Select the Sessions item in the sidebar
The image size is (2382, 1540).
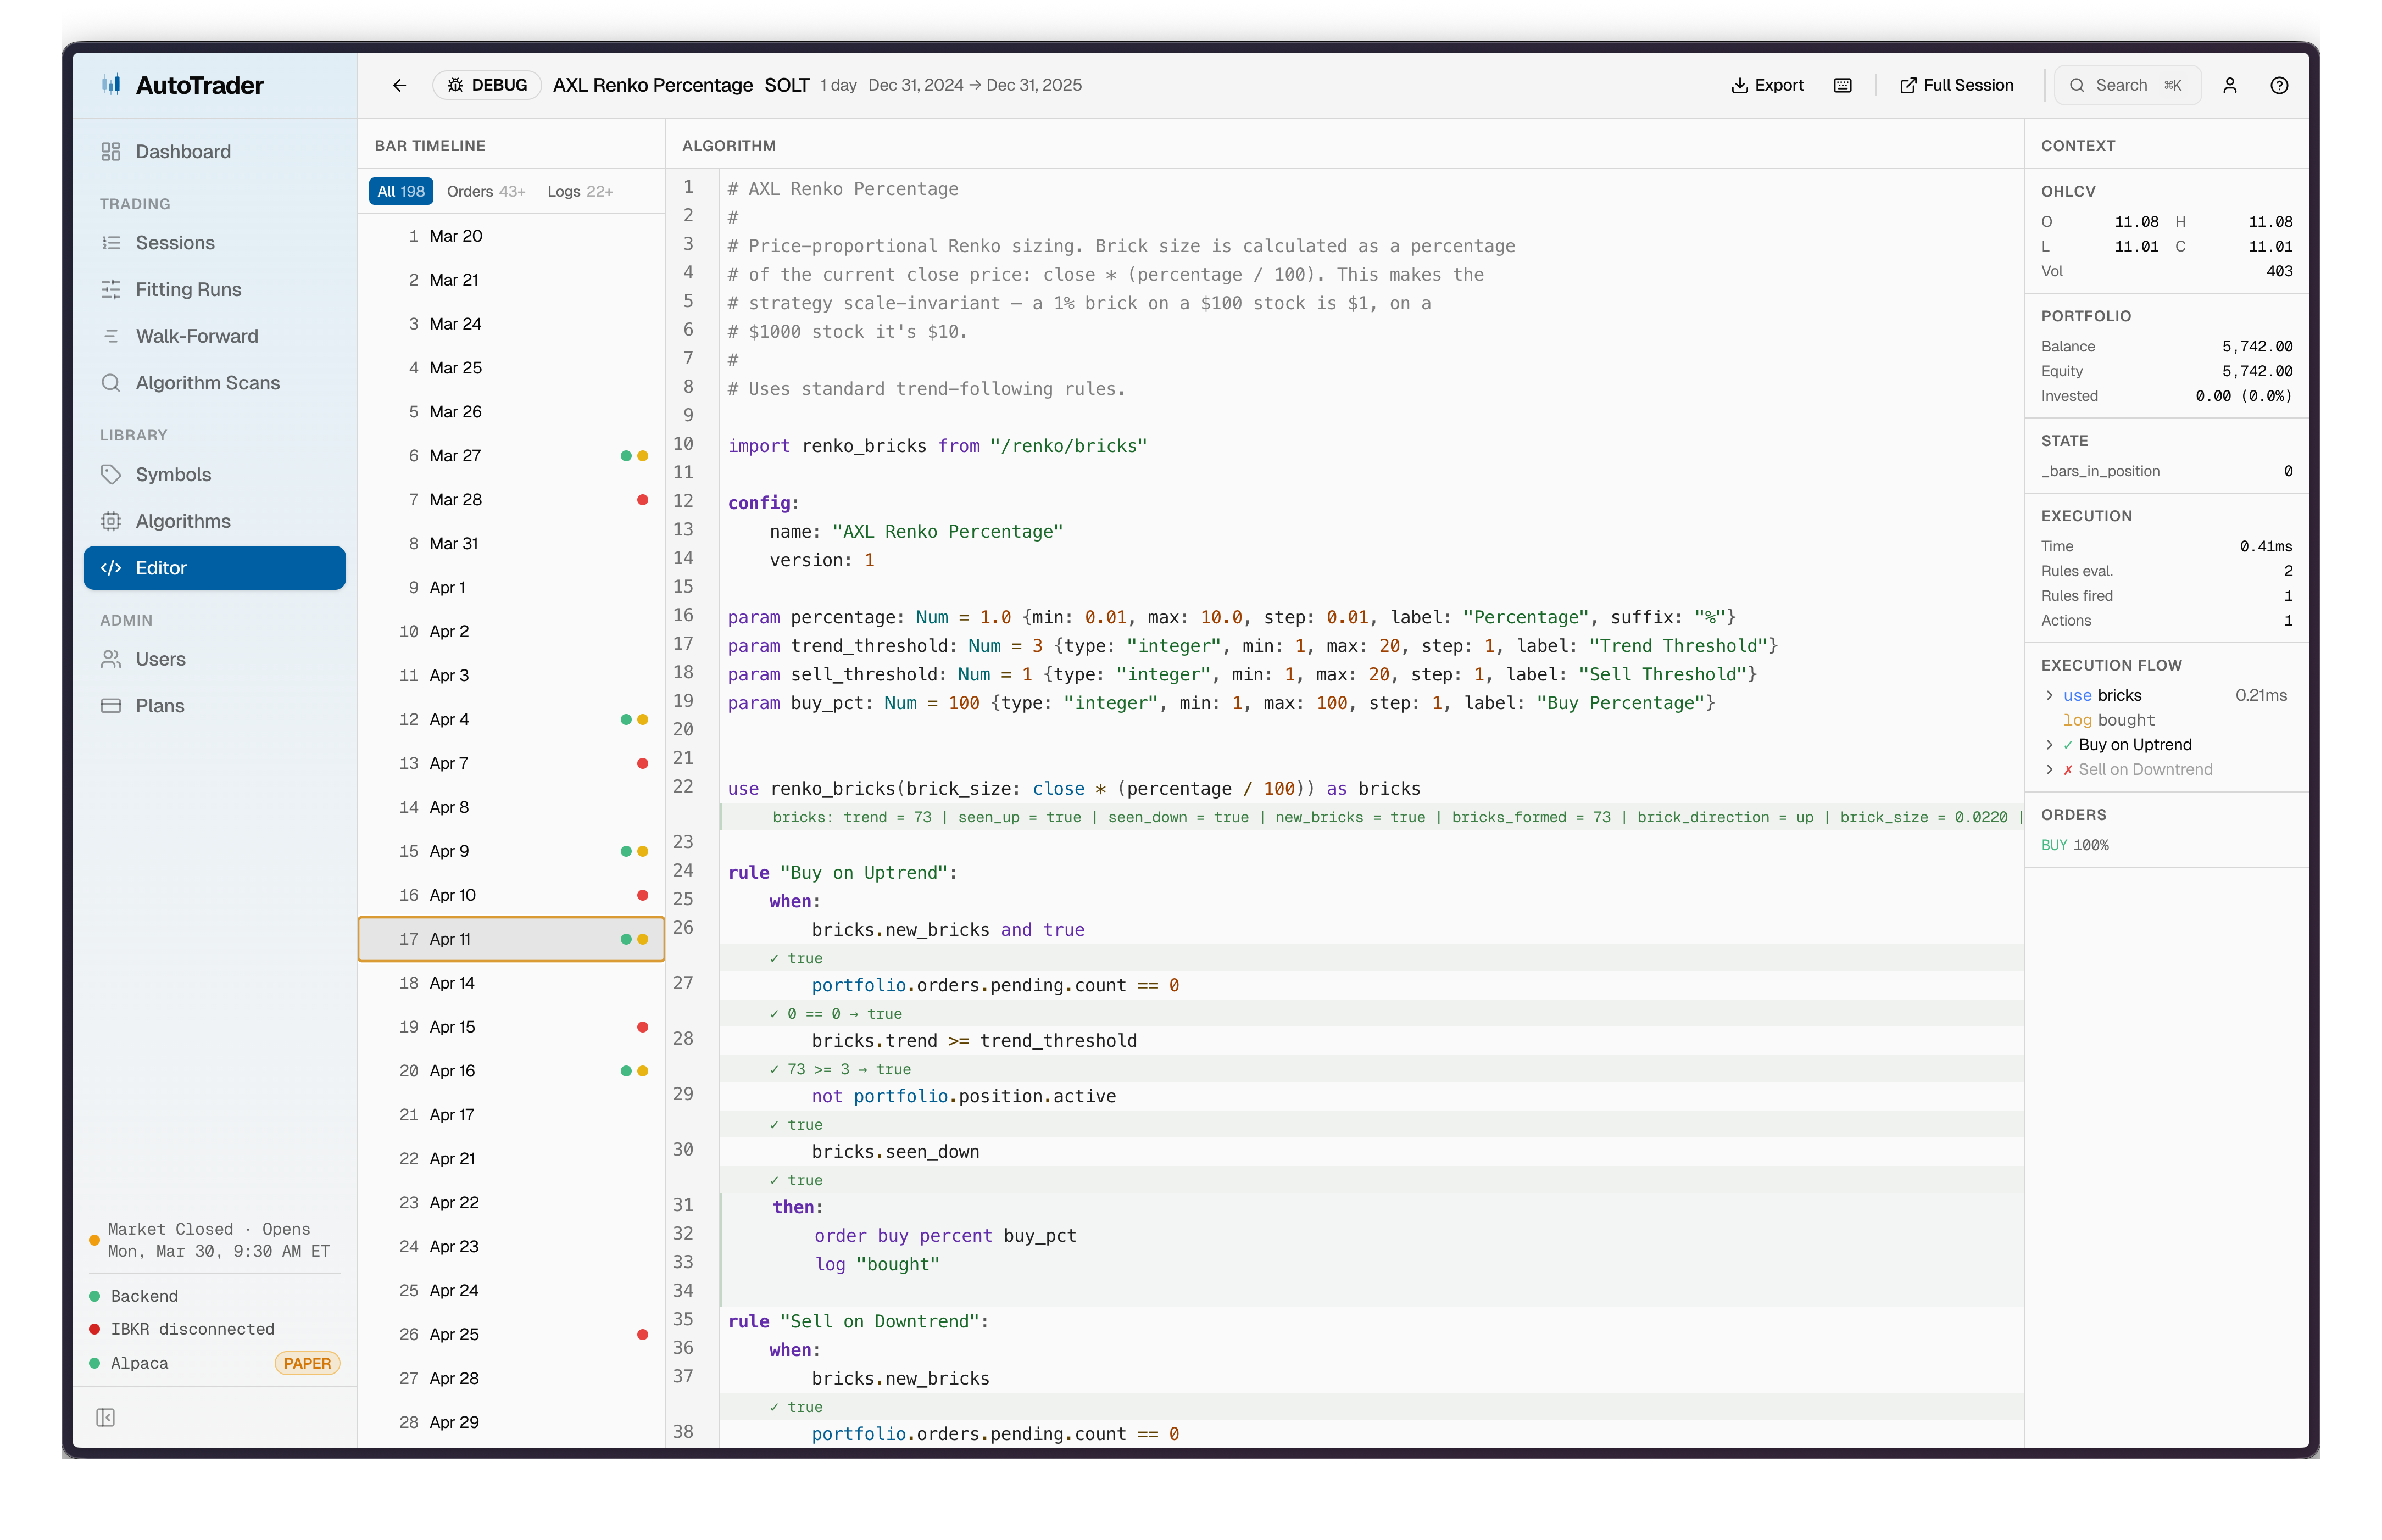pyautogui.click(x=175, y=242)
